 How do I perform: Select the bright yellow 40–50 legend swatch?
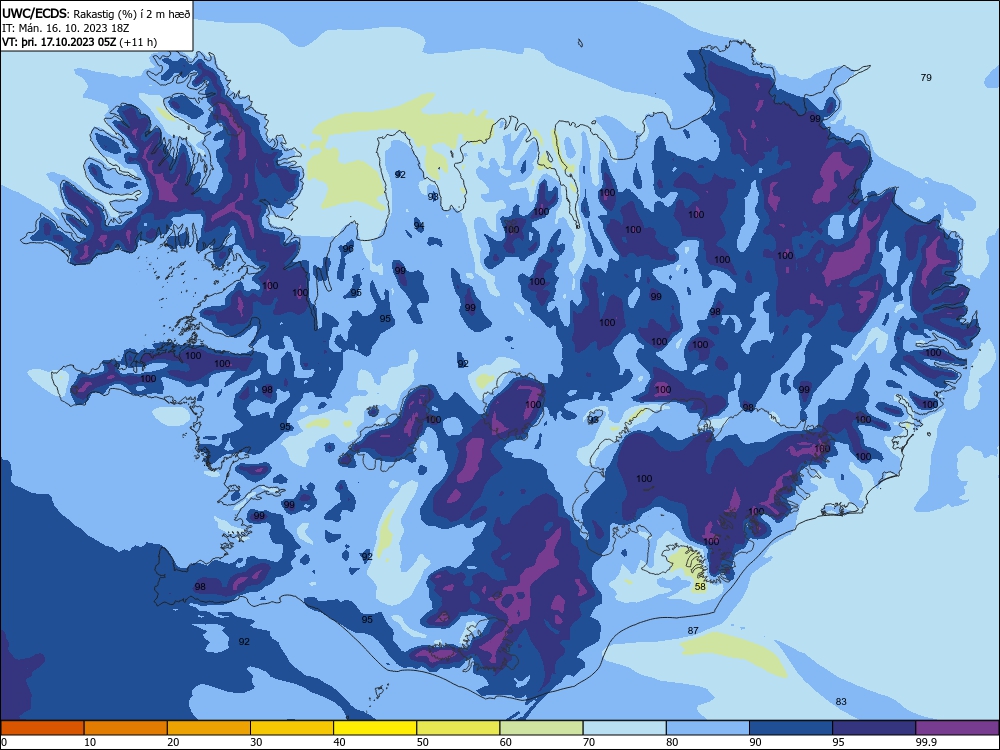tap(375, 728)
